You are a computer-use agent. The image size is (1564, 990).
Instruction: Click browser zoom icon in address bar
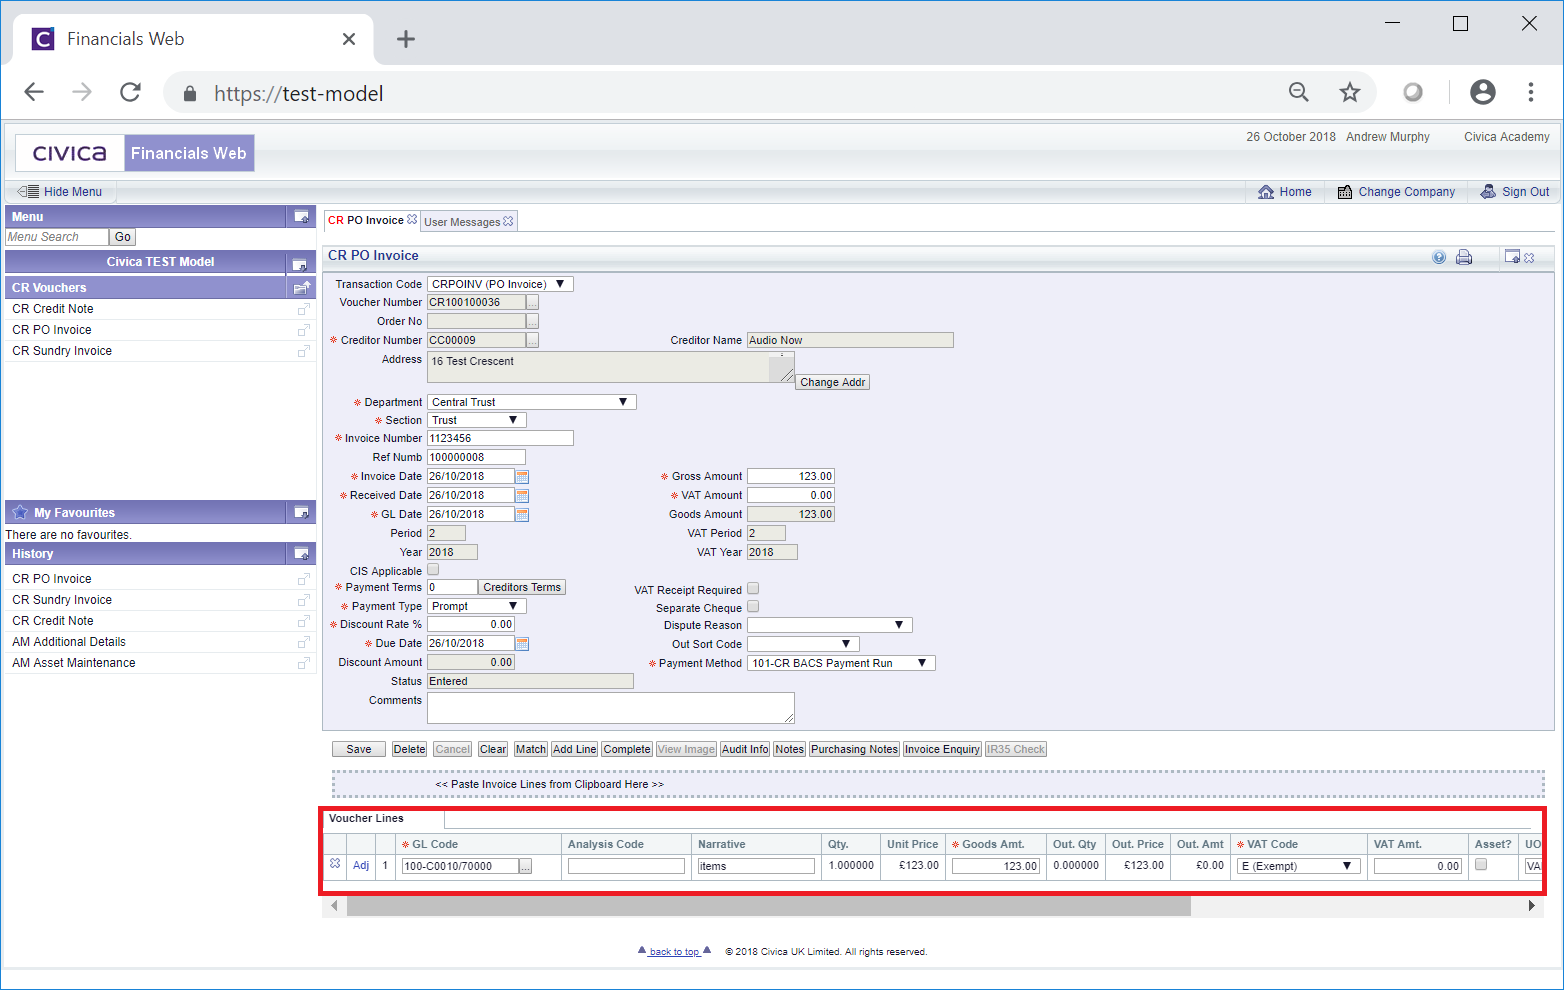click(1299, 93)
